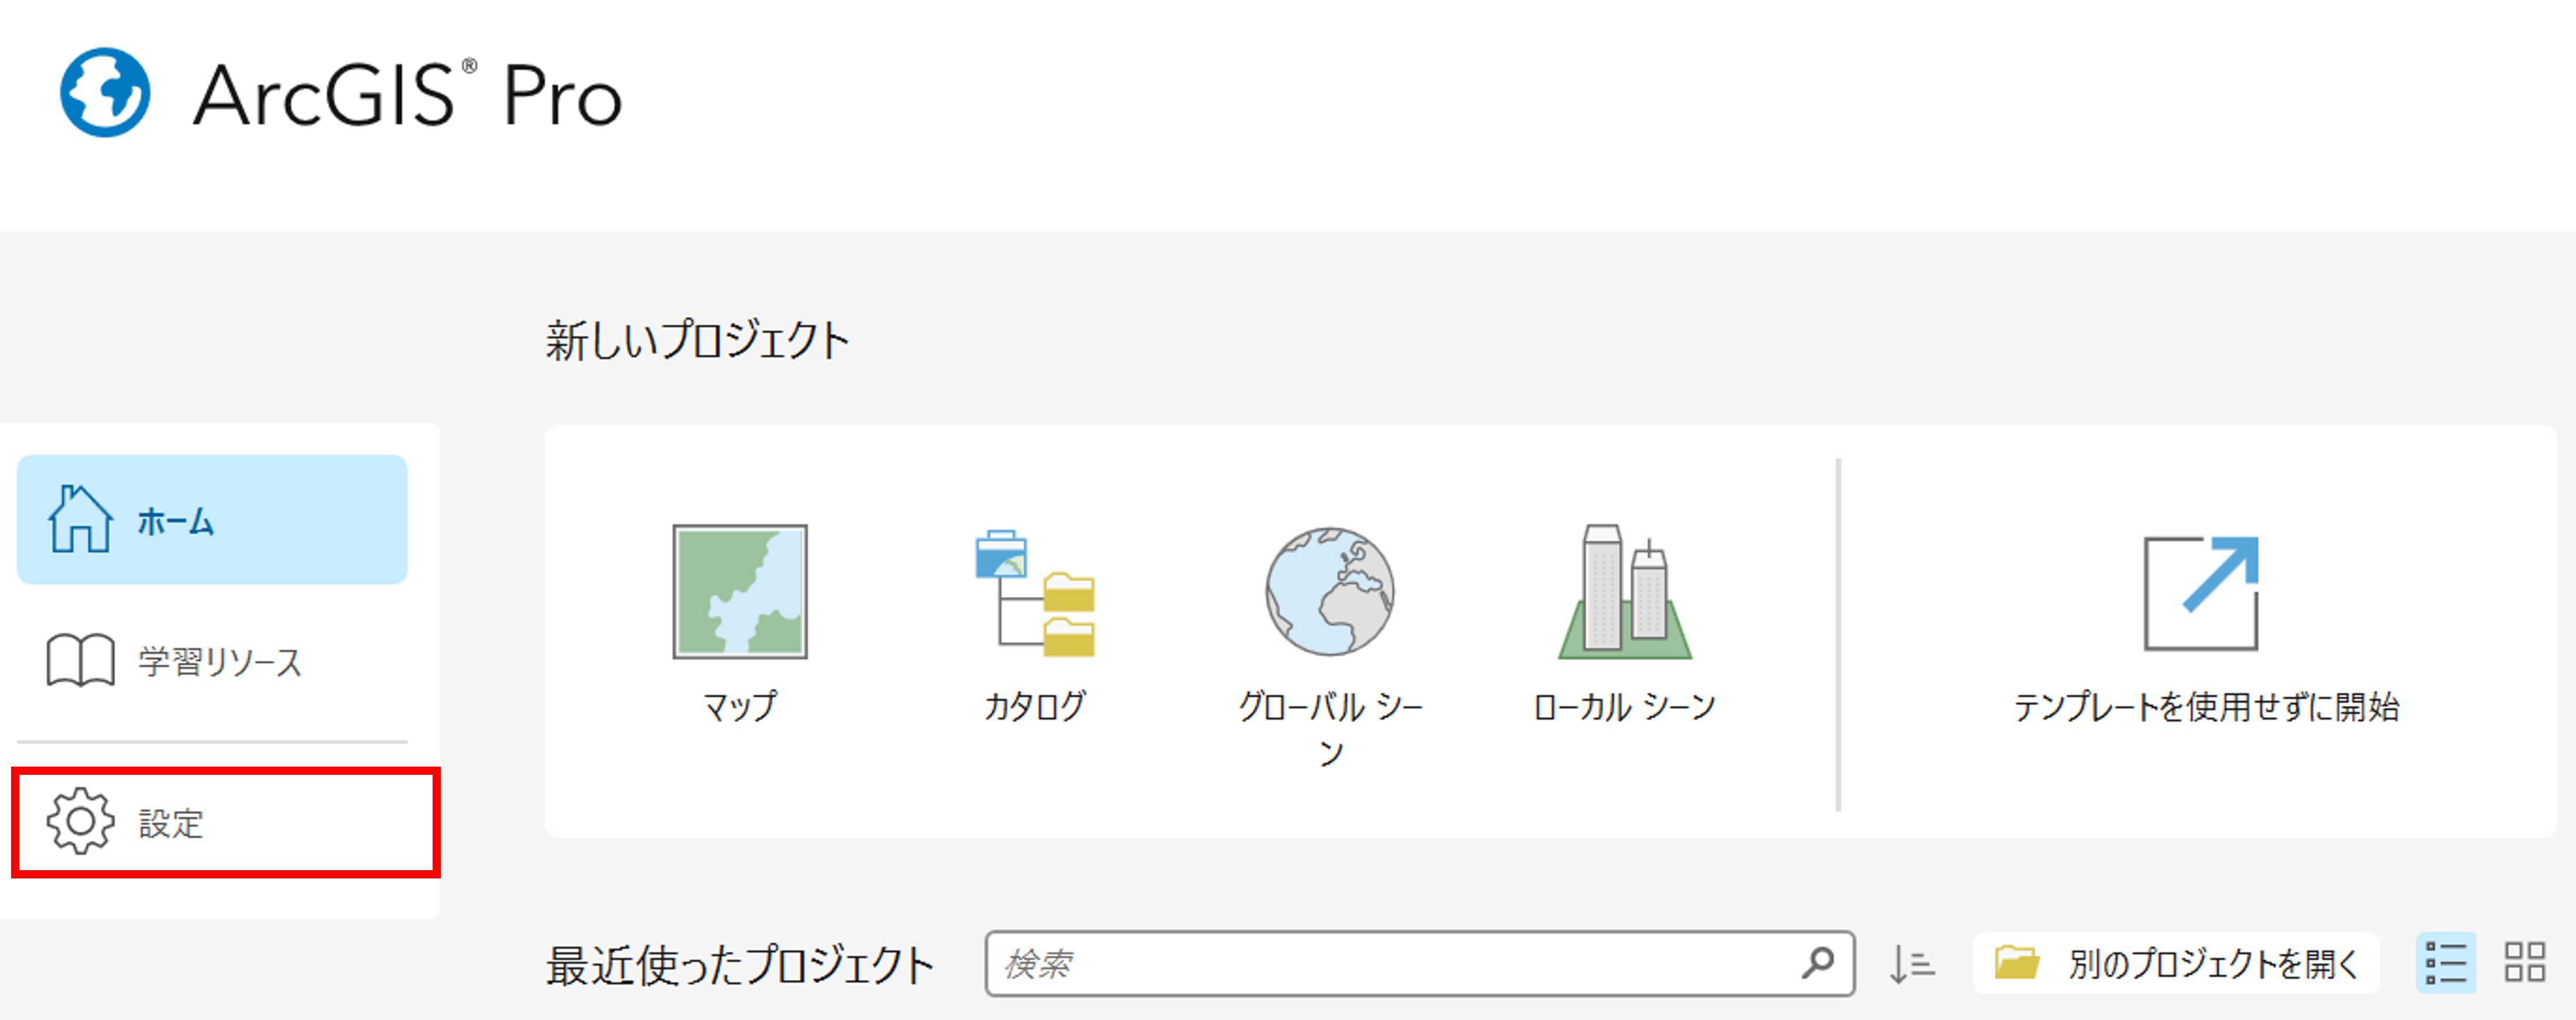
Task: Switch recent projects to list view
Action: pos(2445,963)
